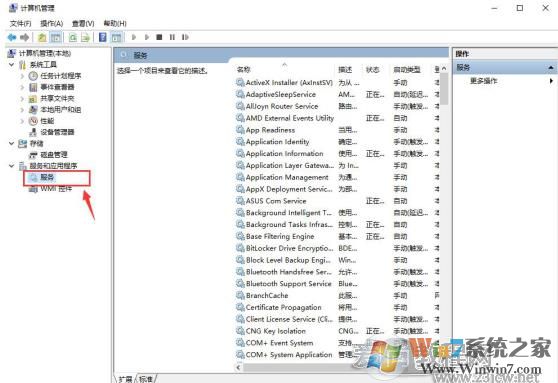Click the Refresh toolbar icon
This screenshot has height=383, width=558.
[73, 37]
